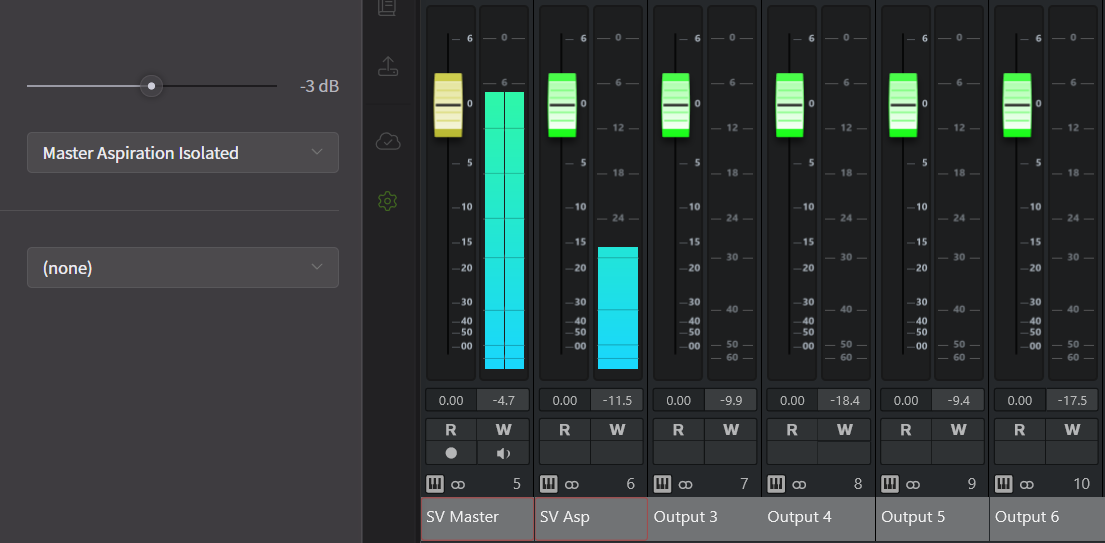Click the Output 4 volume fader
1105x543 pixels.
(x=789, y=105)
